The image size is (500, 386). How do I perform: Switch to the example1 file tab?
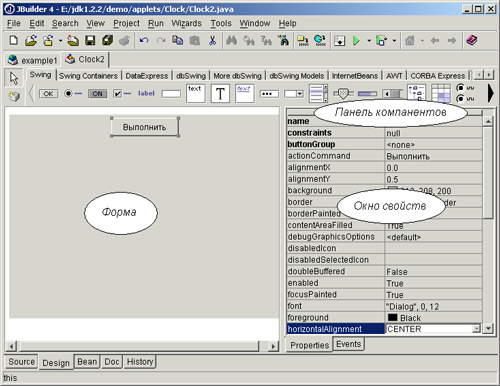pyautogui.click(x=33, y=60)
